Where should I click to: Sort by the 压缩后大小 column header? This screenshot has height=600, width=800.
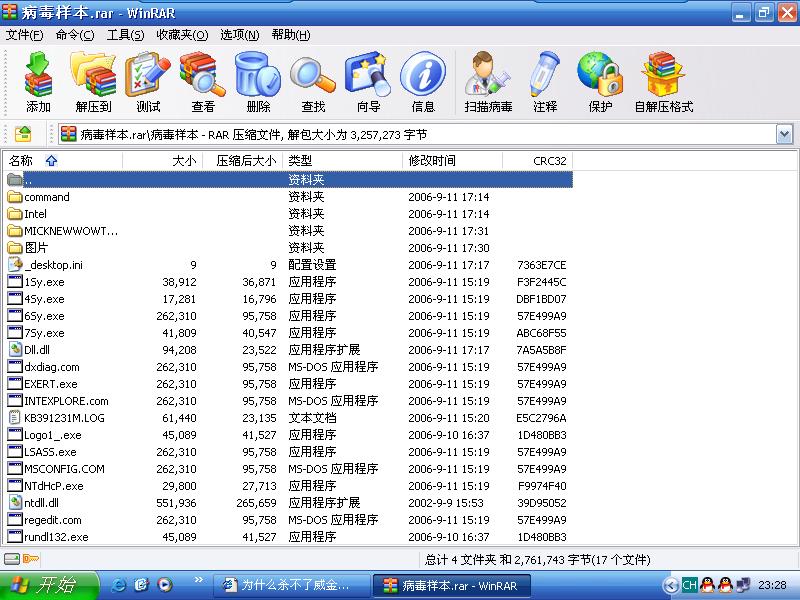pyautogui.click(x=243, y=161)
